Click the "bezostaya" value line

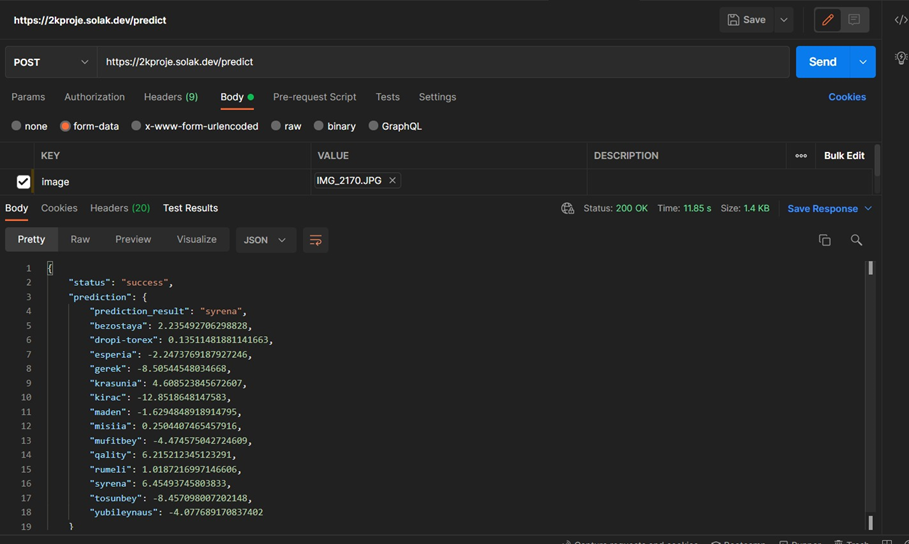coord(170,325)
